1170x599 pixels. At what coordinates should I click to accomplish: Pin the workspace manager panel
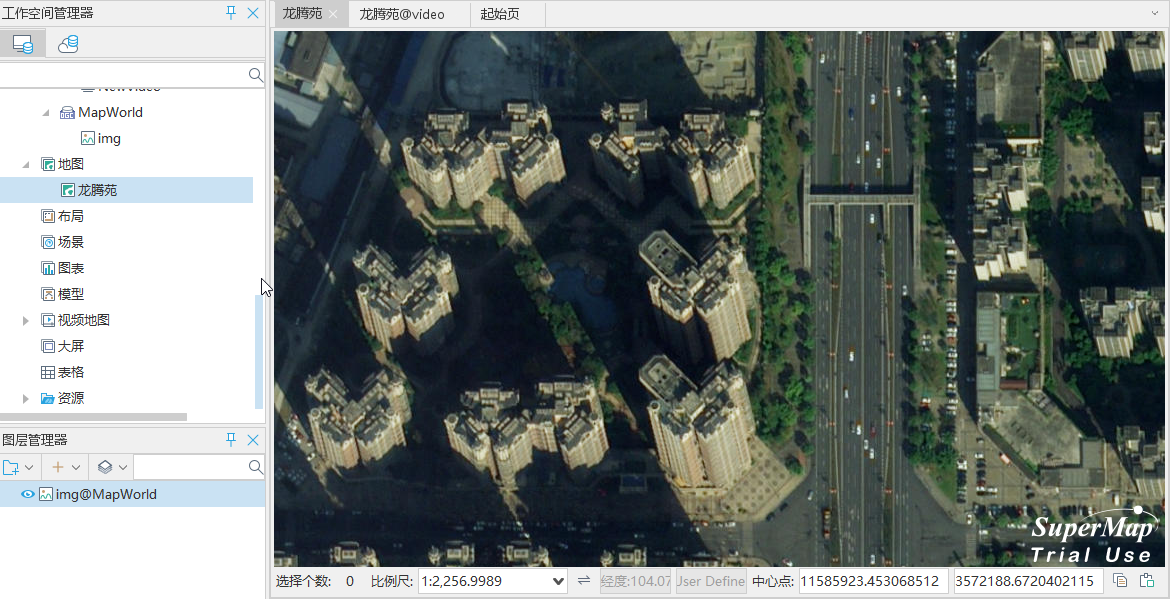coord(232,13)
